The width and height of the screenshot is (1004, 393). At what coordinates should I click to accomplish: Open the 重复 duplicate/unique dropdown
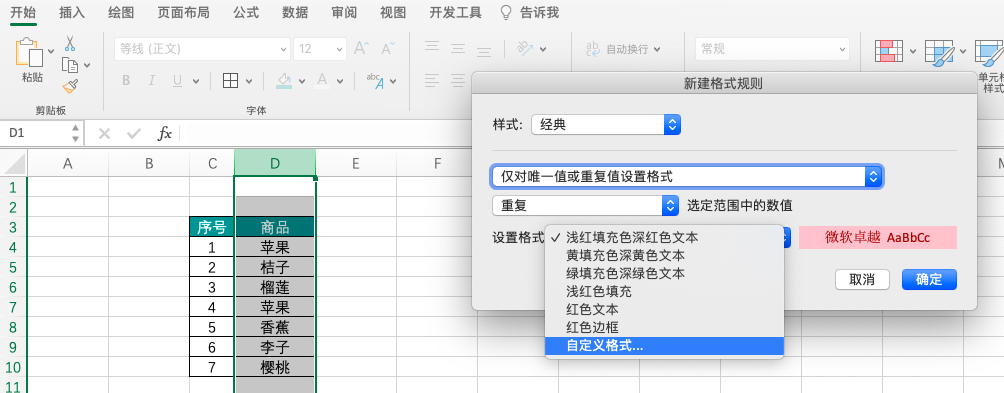pos(585,205)
